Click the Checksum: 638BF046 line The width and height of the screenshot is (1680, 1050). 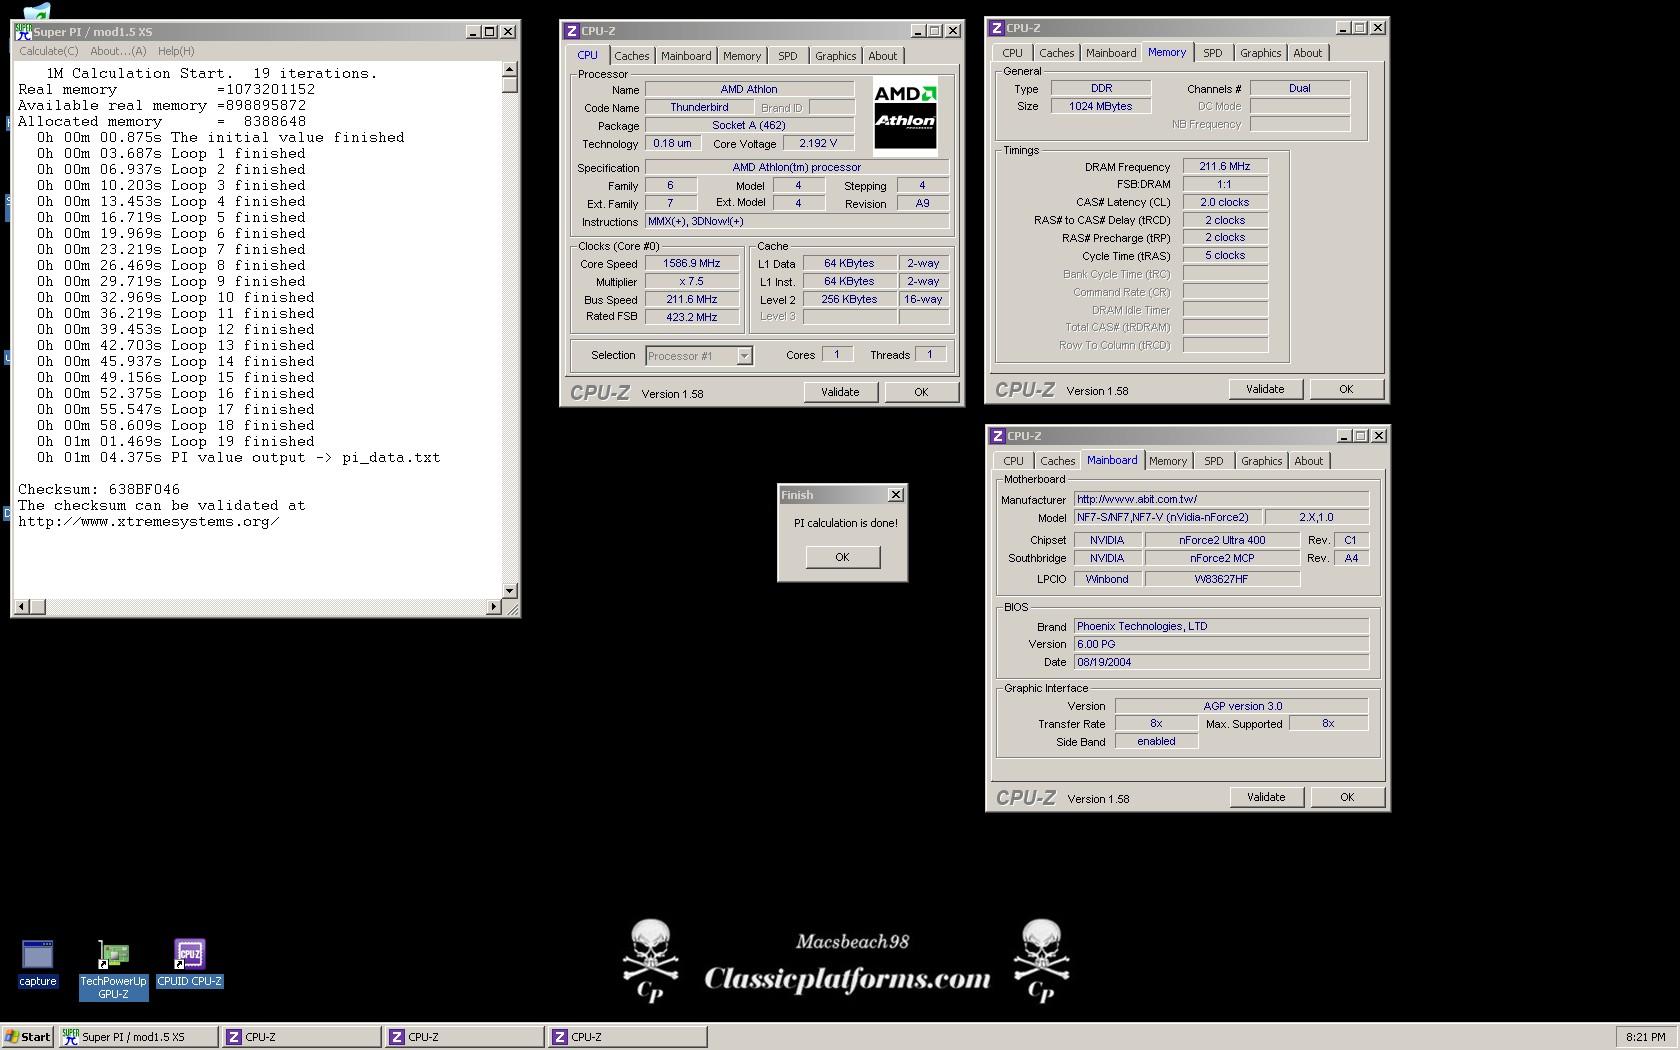pos(99,489)
